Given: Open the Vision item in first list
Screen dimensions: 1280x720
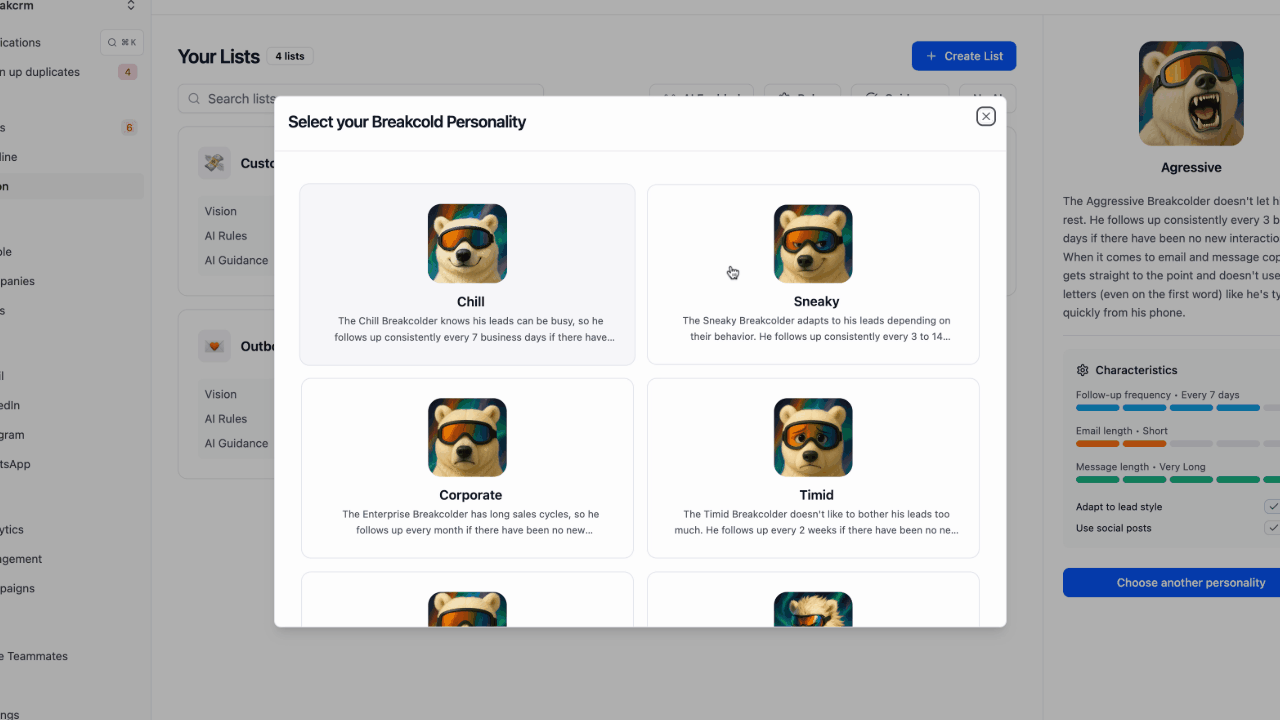Looking at the screenshot, I should (221, 211).
